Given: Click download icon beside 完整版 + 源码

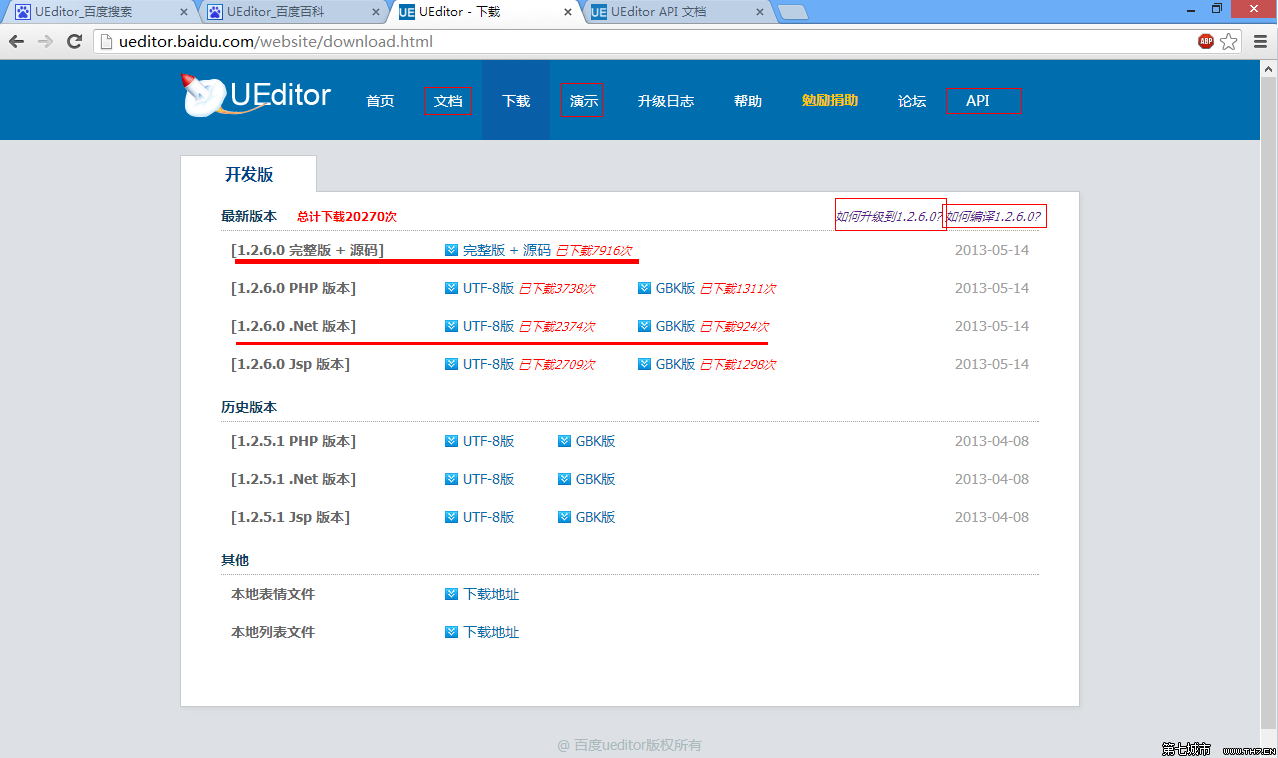Looking at the screenshot, I should pyautogui.click(x=451, y=250).
